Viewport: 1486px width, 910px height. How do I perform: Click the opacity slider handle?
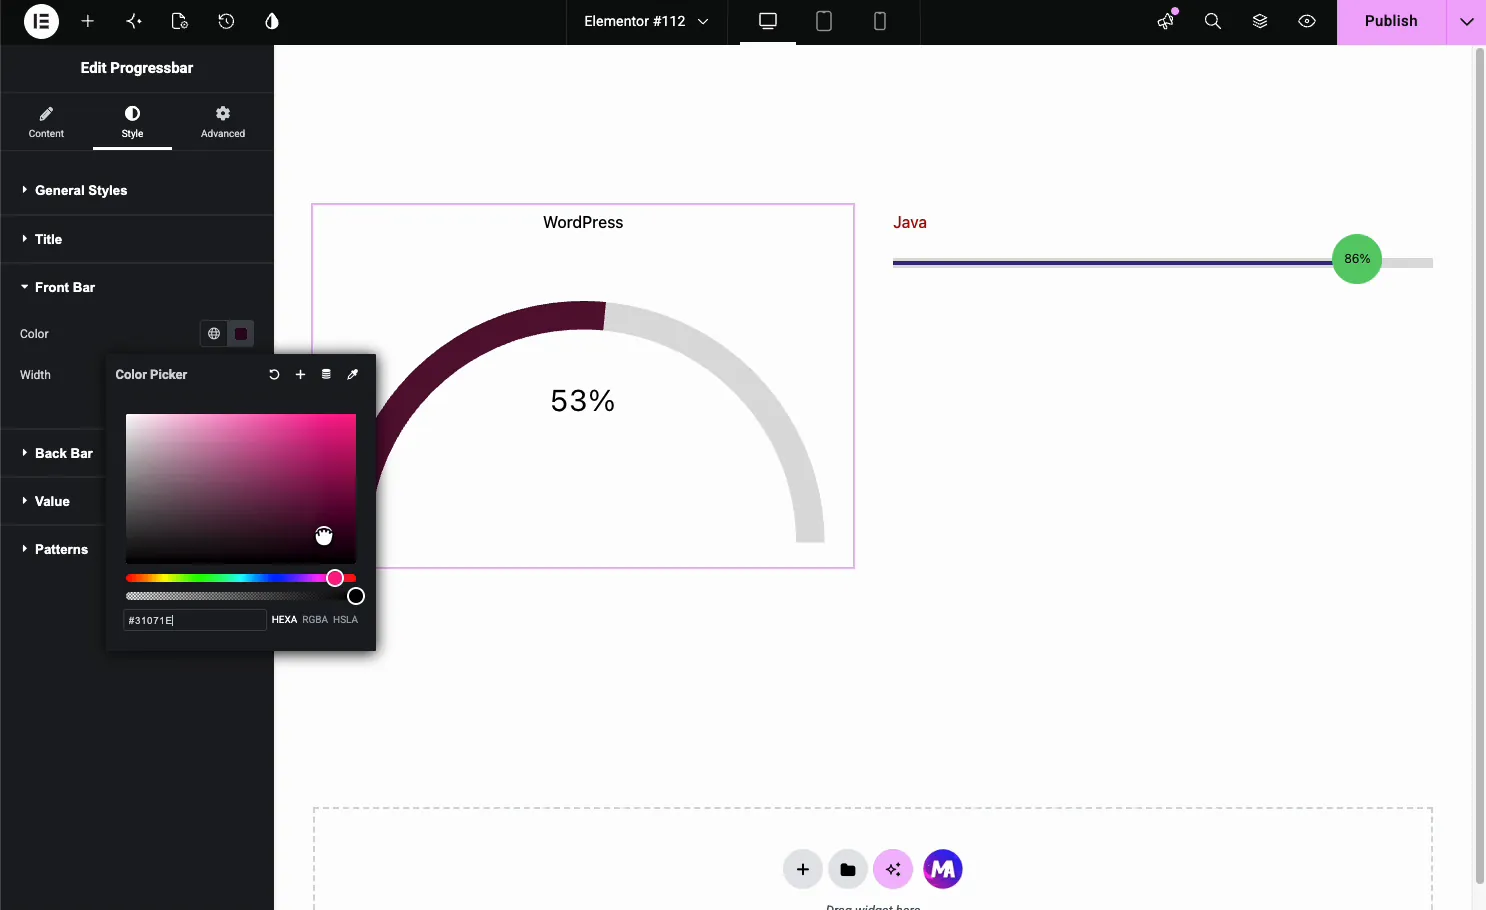(x=355, y=596)
